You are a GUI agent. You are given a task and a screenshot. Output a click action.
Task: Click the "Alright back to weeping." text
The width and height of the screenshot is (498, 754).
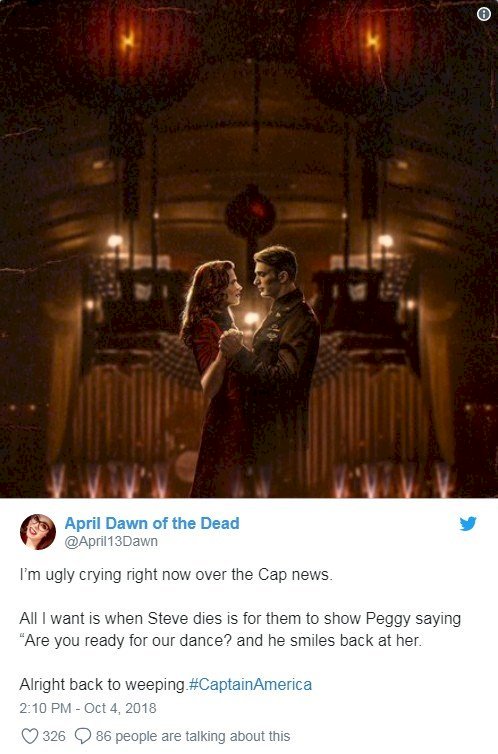[103, 684]
